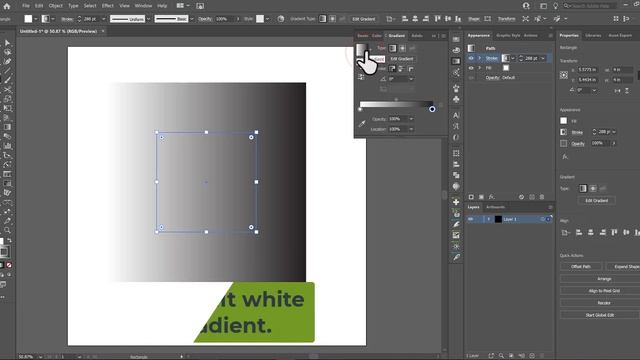Viewport: 640px width, 360px height.
Task: Click Delete Selected Item trash in Appearance panel
Action: [542, 197]
